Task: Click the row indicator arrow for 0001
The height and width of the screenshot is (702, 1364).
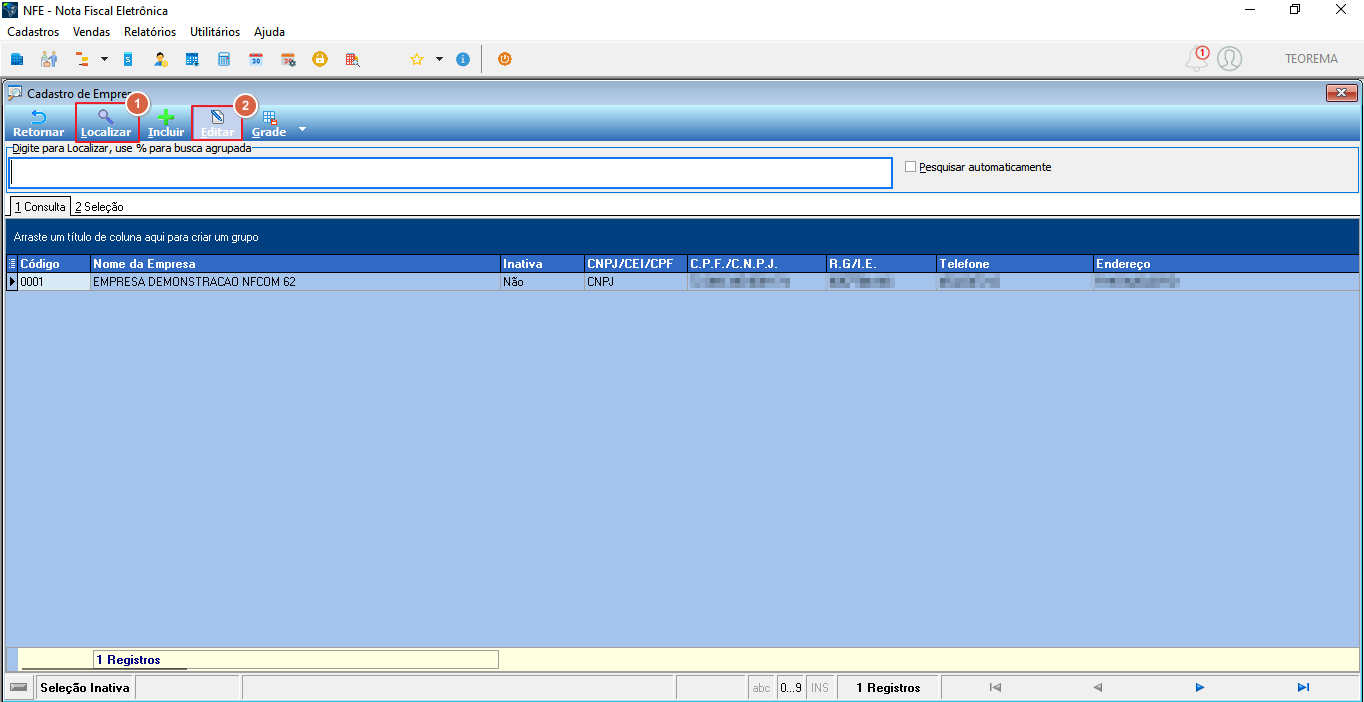Action: click(x=12, y=282)
